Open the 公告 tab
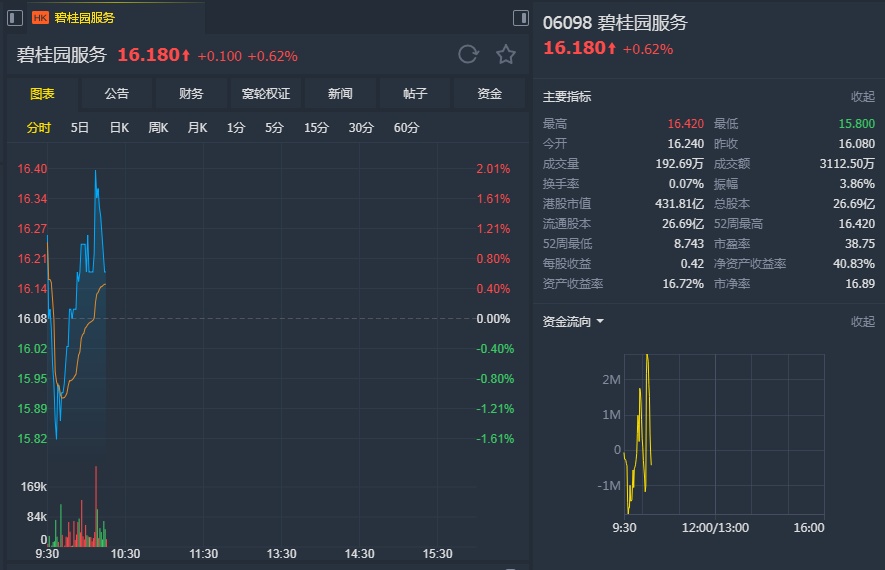The width and height of the screenshot is (885, 570). pyautogui.click(x=117, y=94)
